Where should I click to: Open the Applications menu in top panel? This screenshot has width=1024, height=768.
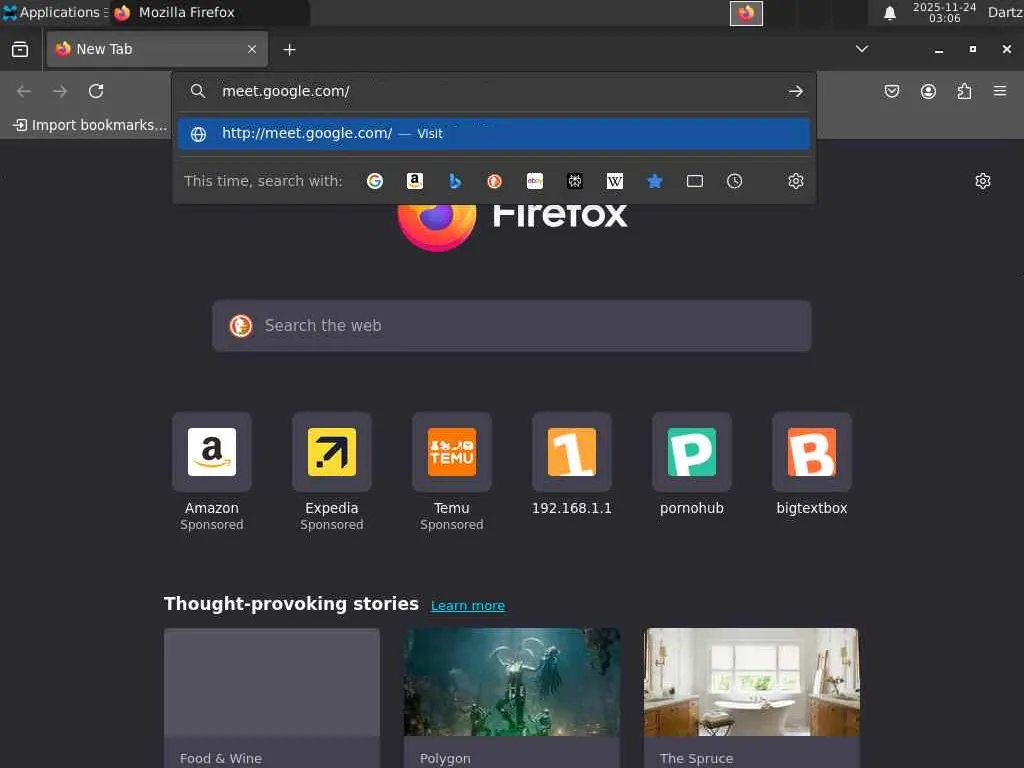tap(55, 12)
